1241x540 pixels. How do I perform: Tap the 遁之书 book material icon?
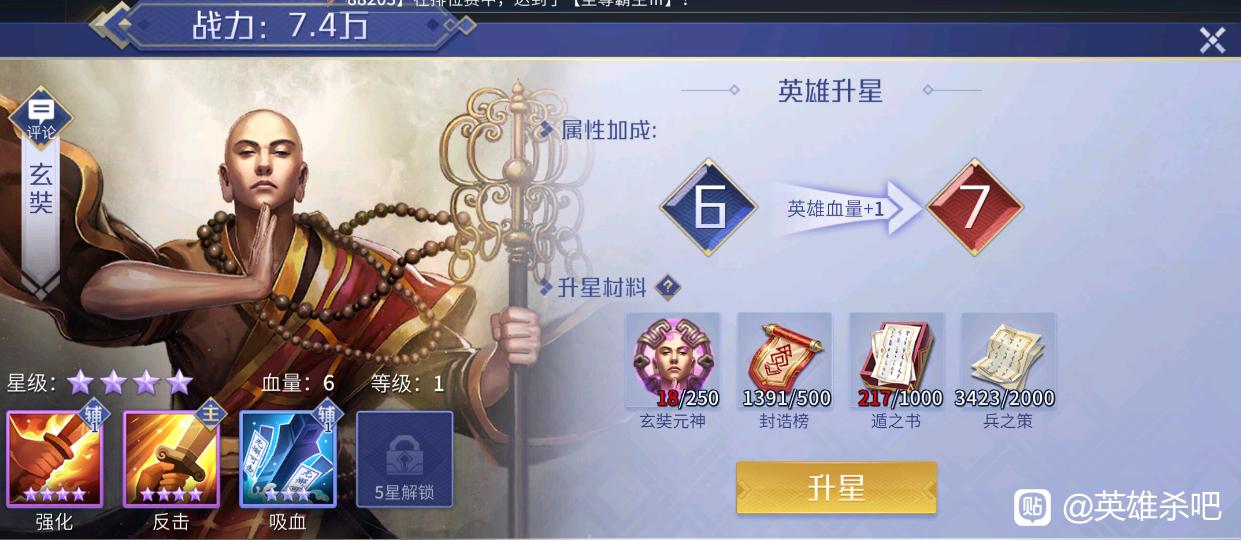click(x=897, y=360)
